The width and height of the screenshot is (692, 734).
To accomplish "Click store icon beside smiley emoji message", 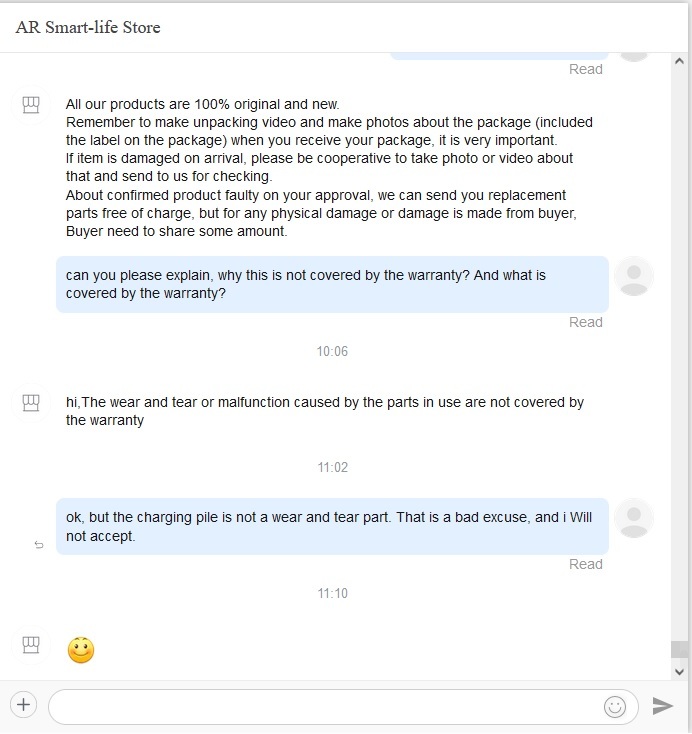I will click(x=31, y=645).
